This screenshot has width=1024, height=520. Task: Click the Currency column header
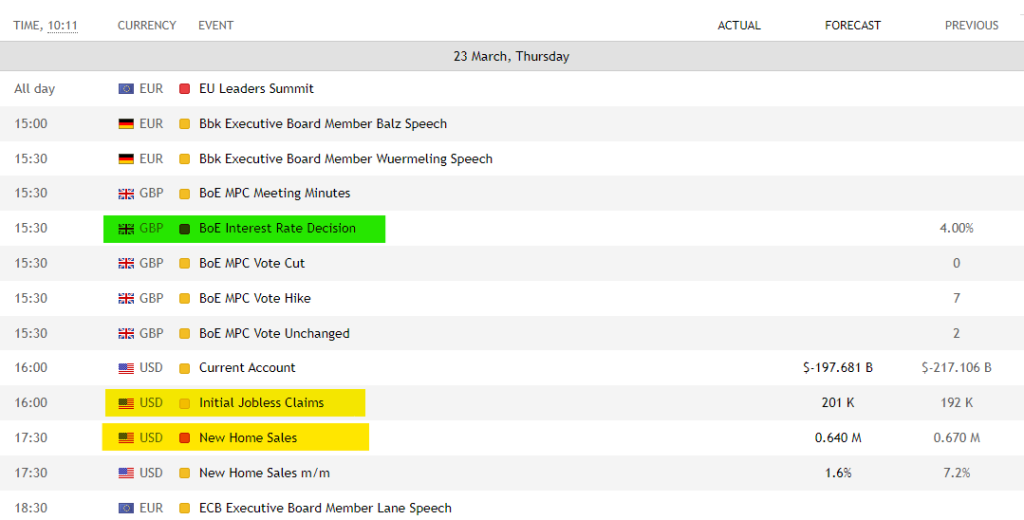pos(146,25)
